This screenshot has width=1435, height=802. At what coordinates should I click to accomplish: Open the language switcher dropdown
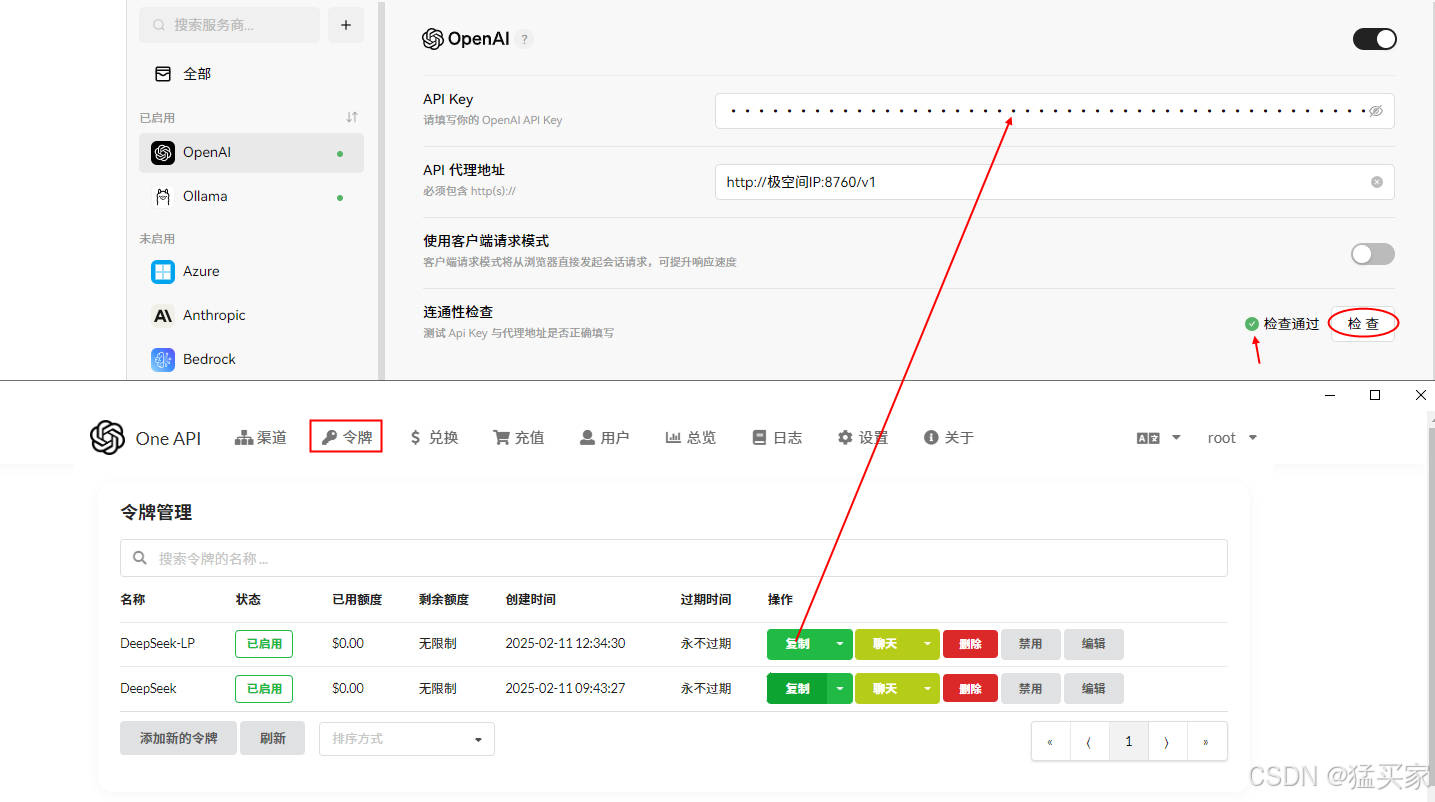tap(1159, 438)
